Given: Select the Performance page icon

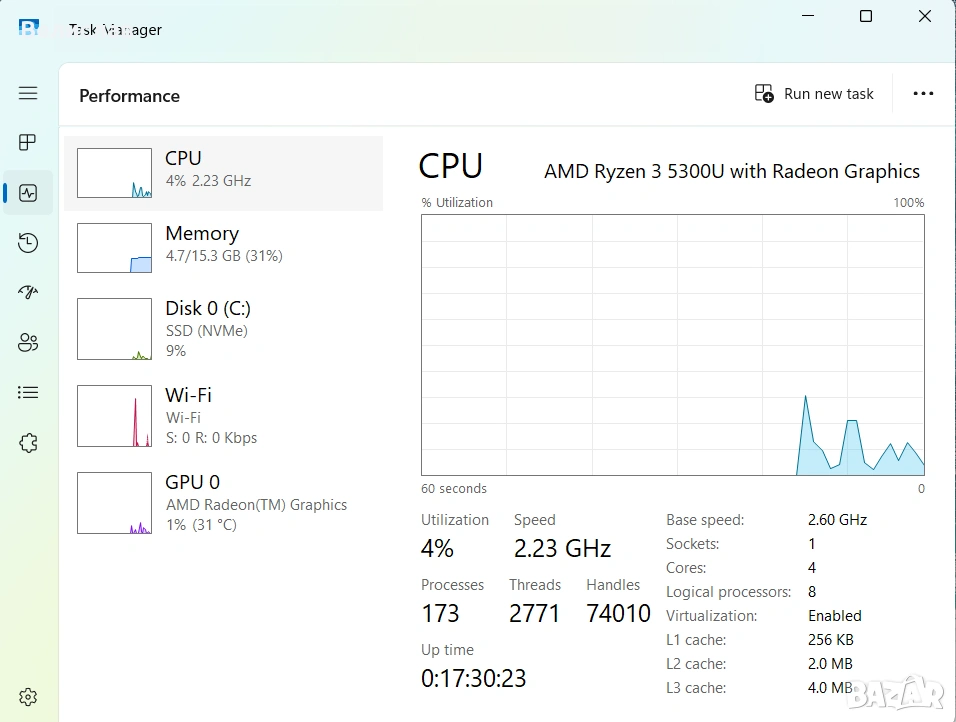Looking at the screenshot, I should pyautogui.click(x=28, y=193).
